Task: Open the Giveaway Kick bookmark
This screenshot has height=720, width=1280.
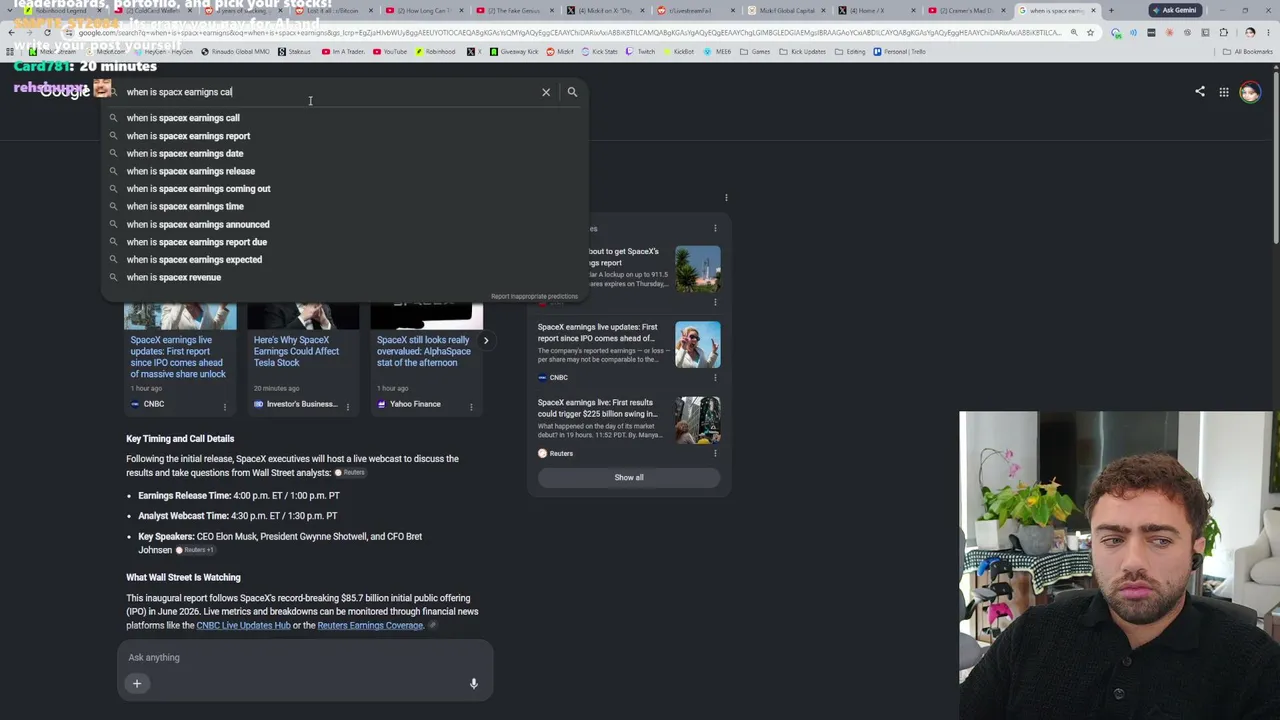Action: (x=515, y=52)
